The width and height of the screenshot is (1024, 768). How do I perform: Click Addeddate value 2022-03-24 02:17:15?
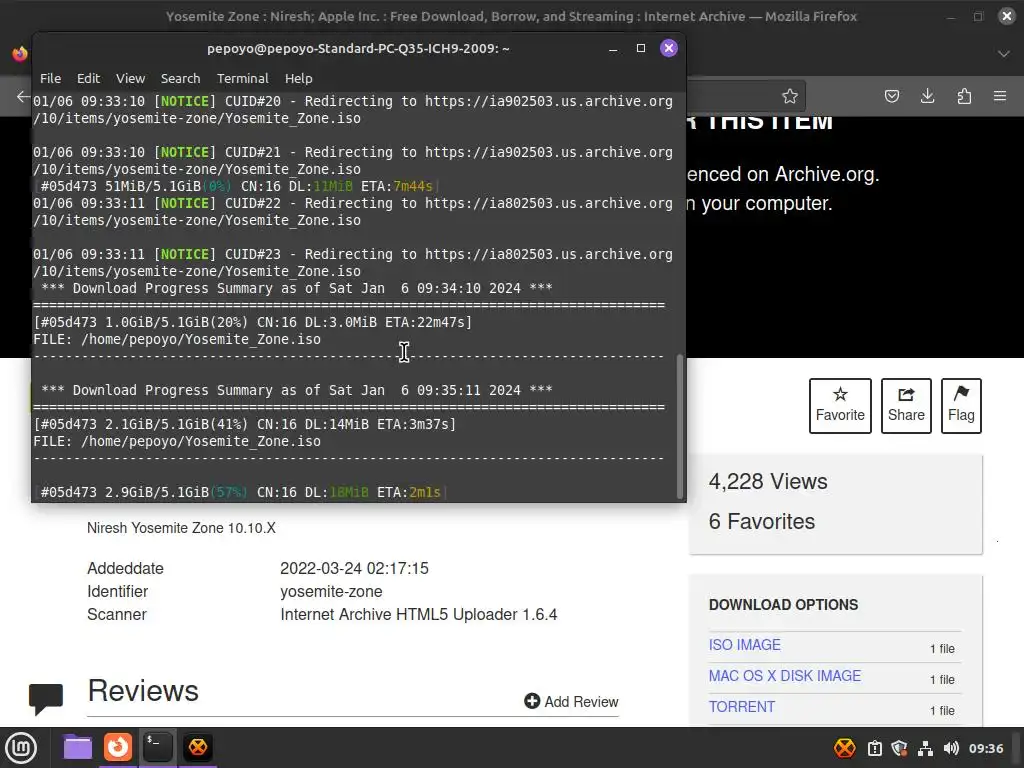coord(354,568)
